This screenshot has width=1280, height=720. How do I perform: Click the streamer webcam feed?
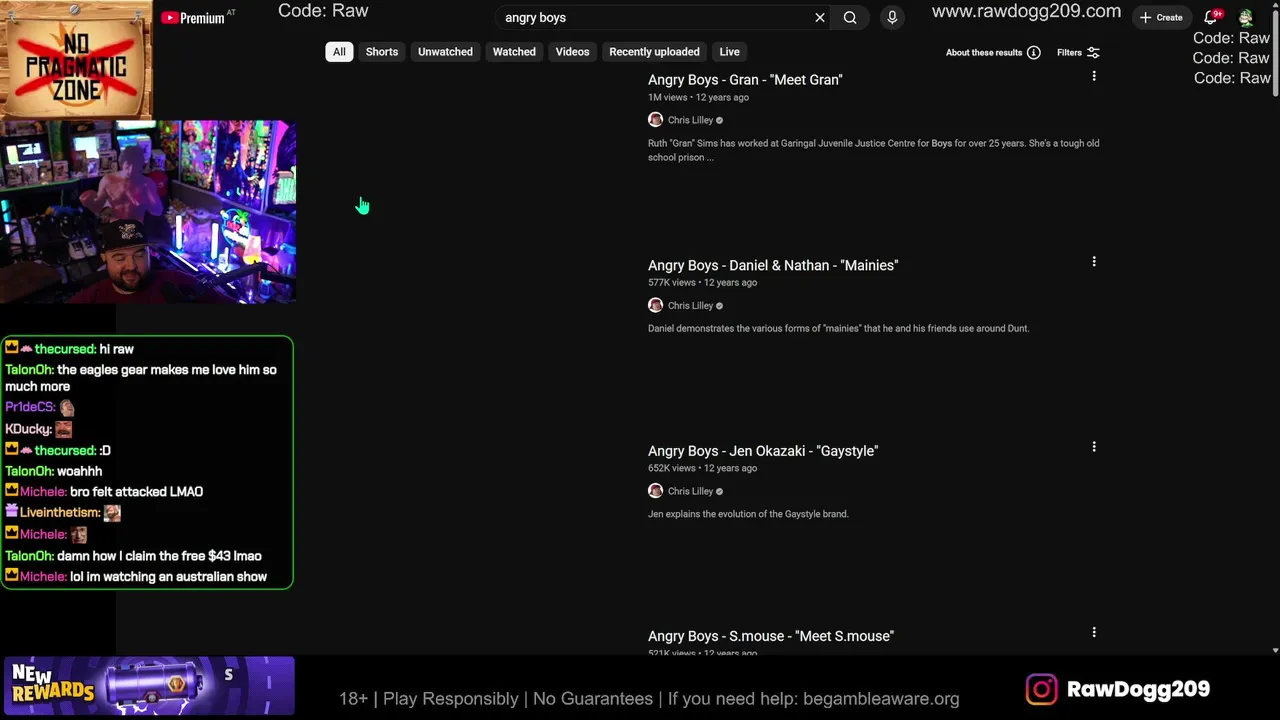coord(148,211)
